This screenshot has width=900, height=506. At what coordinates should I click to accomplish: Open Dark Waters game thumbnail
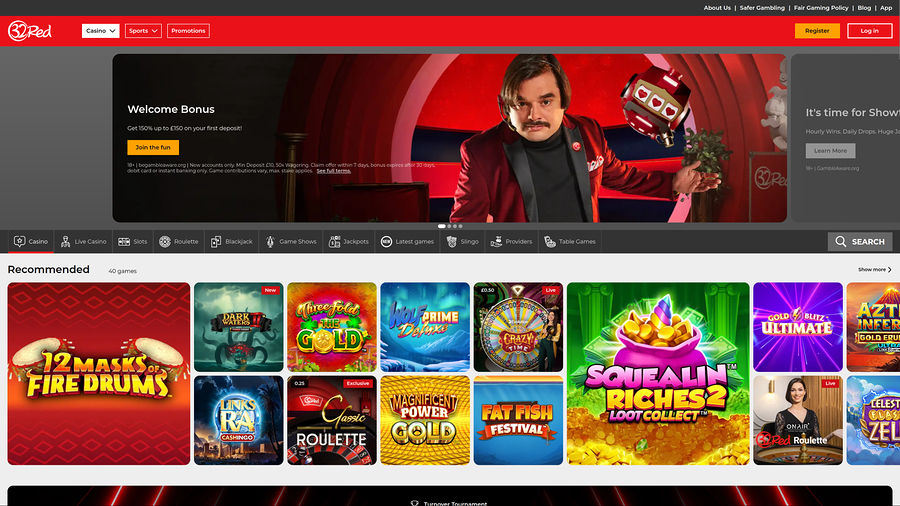[239, 327]
